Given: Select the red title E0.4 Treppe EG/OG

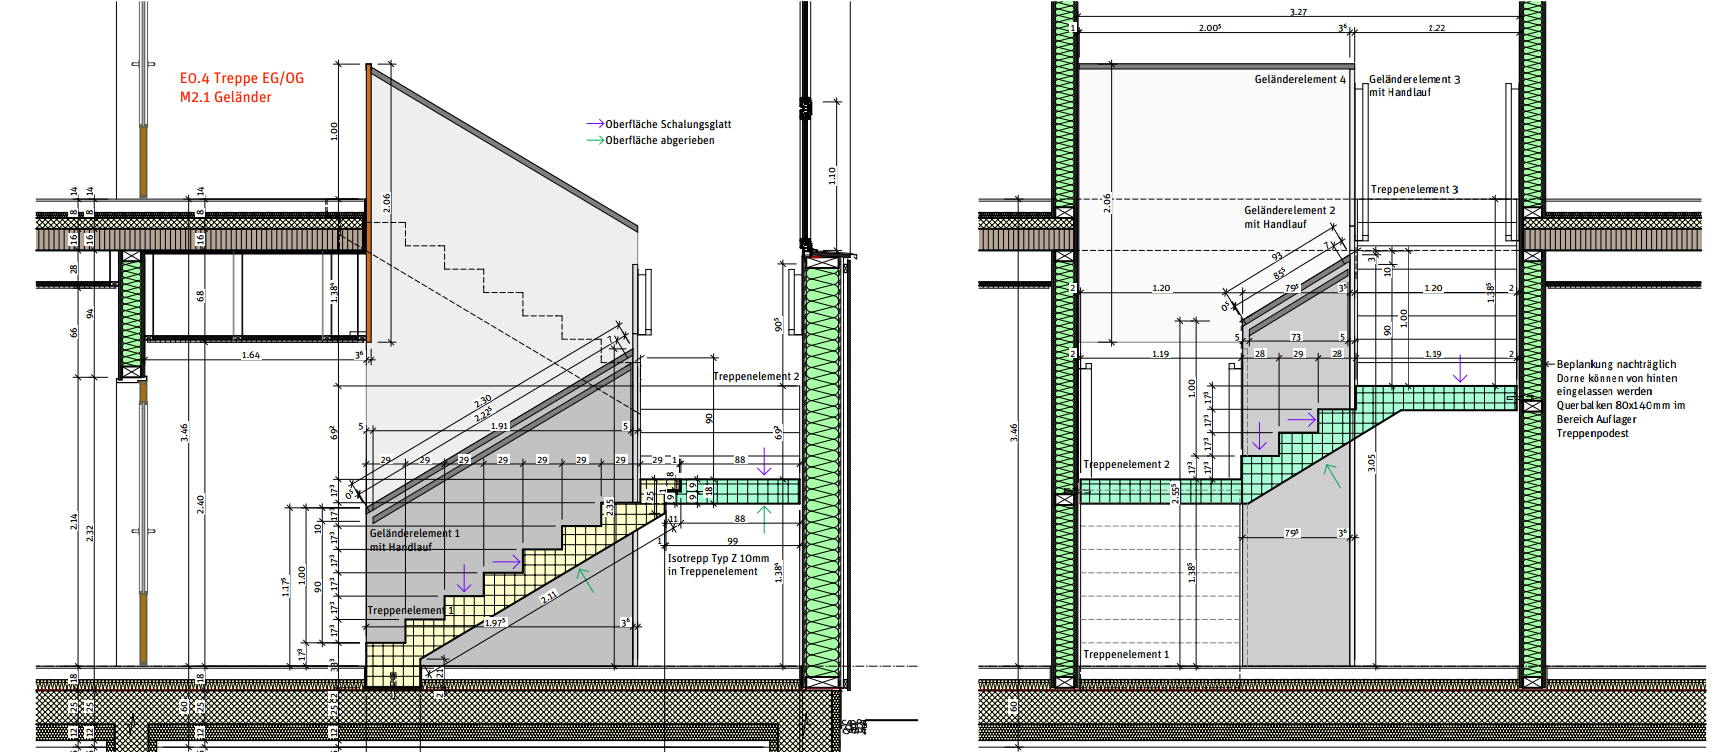Looking at the screenshot, I should coord(242,78).
